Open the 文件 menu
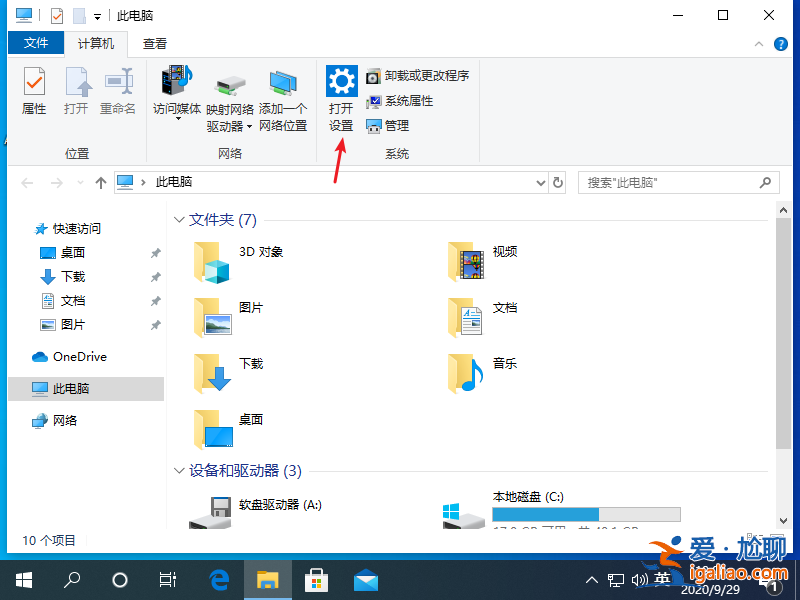 pos(36,44)
